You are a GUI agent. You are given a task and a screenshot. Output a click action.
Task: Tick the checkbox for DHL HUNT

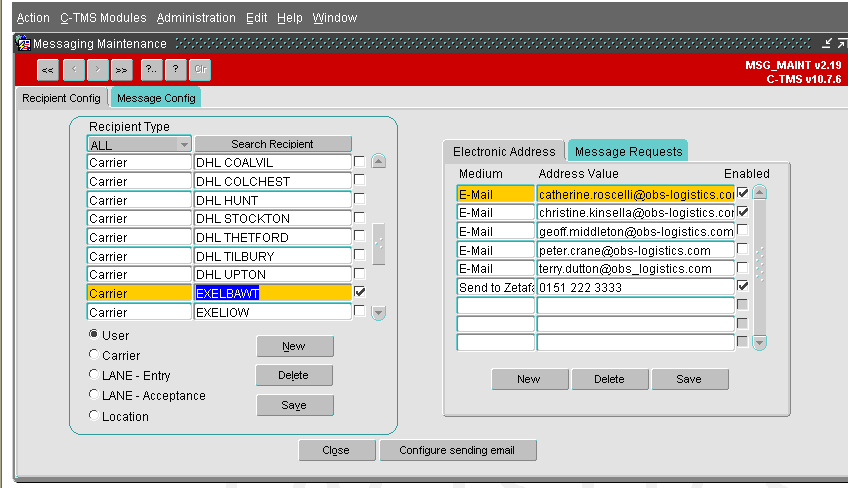tap(359, 199)
